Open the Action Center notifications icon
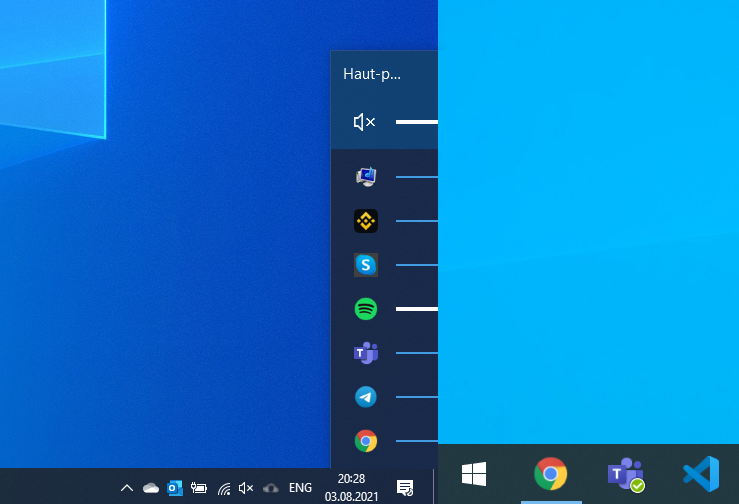739x504 pixels. coord(405,488)
